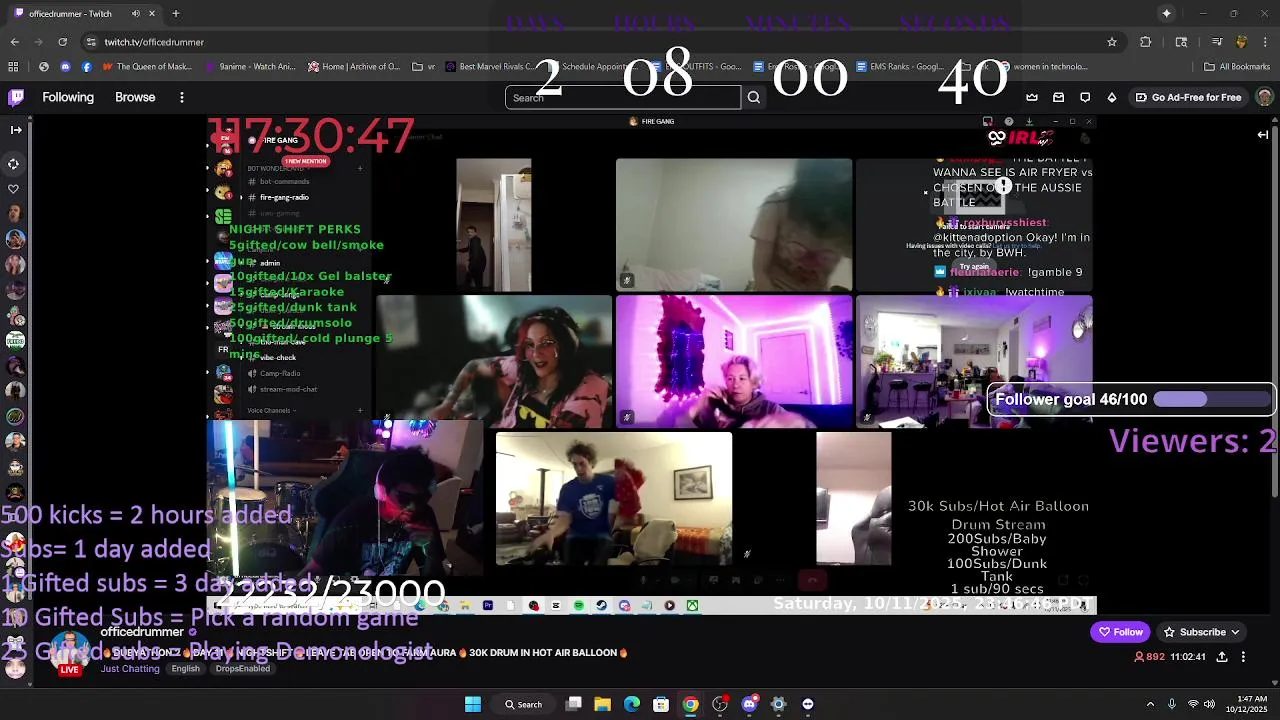The width and height of the screenshot is (1280, 720).
Task: Click into the Twitch search field
Action: click(623, 97)
